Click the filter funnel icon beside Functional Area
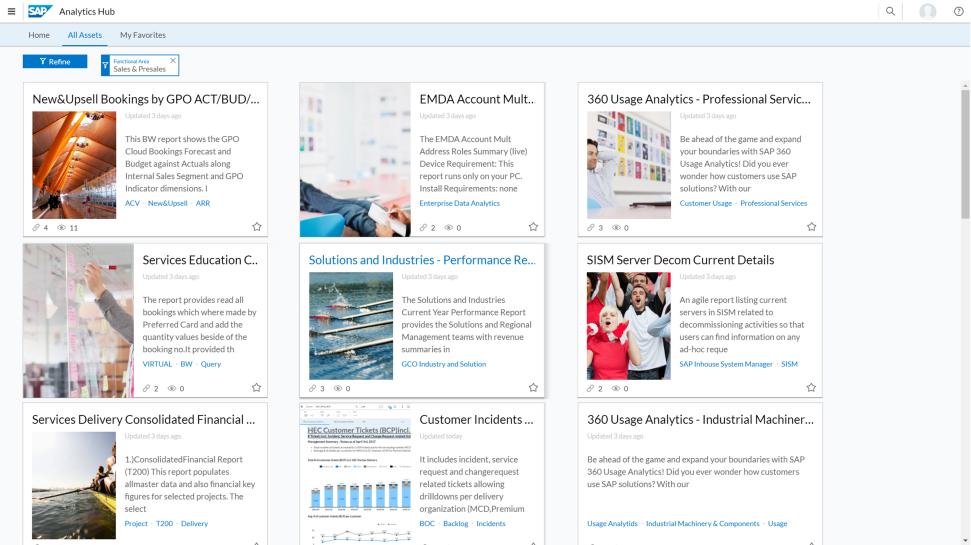Image resolution: width=971 pixels, height=545 pixels. 105,65
